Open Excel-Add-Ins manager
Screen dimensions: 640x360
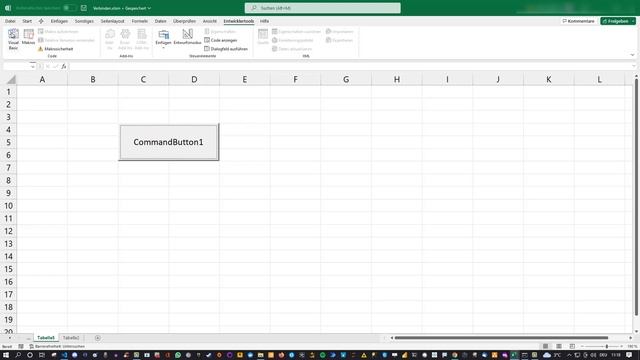(x=125, y=39)
